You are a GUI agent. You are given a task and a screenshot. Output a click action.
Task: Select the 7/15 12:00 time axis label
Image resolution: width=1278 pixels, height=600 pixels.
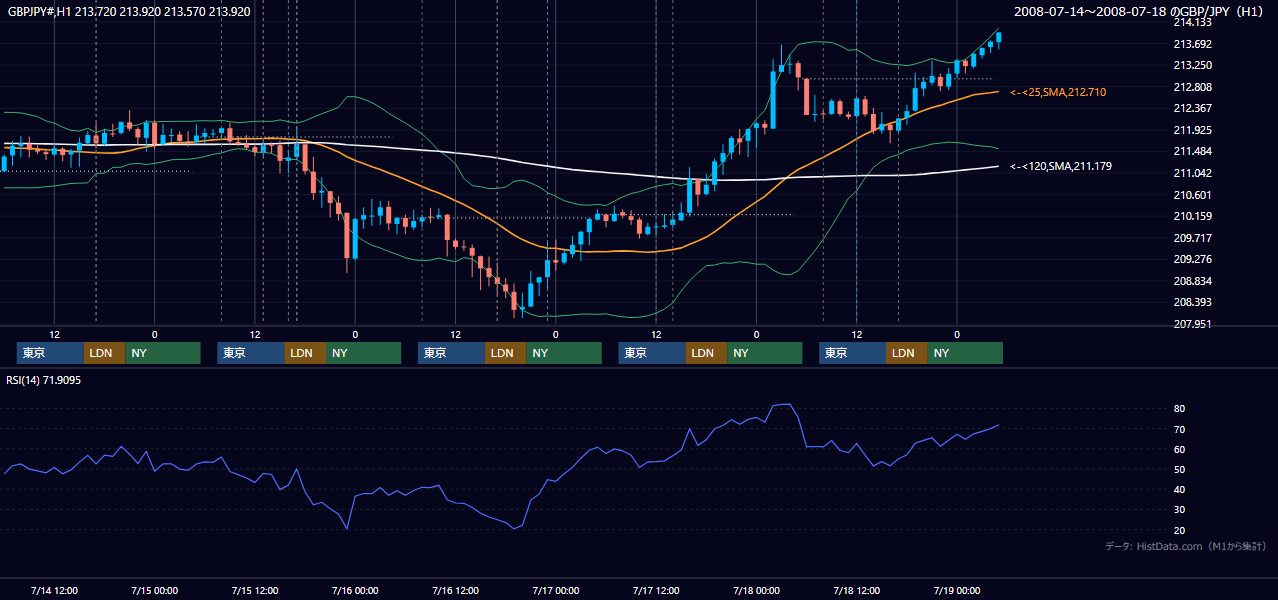point(255,590)
